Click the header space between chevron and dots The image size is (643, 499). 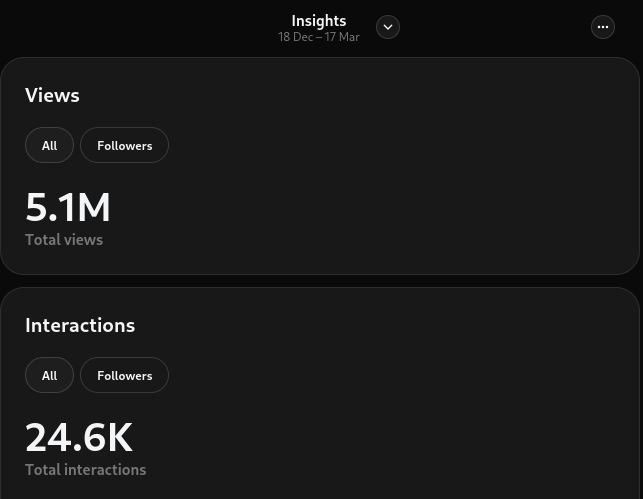point(495,27)
